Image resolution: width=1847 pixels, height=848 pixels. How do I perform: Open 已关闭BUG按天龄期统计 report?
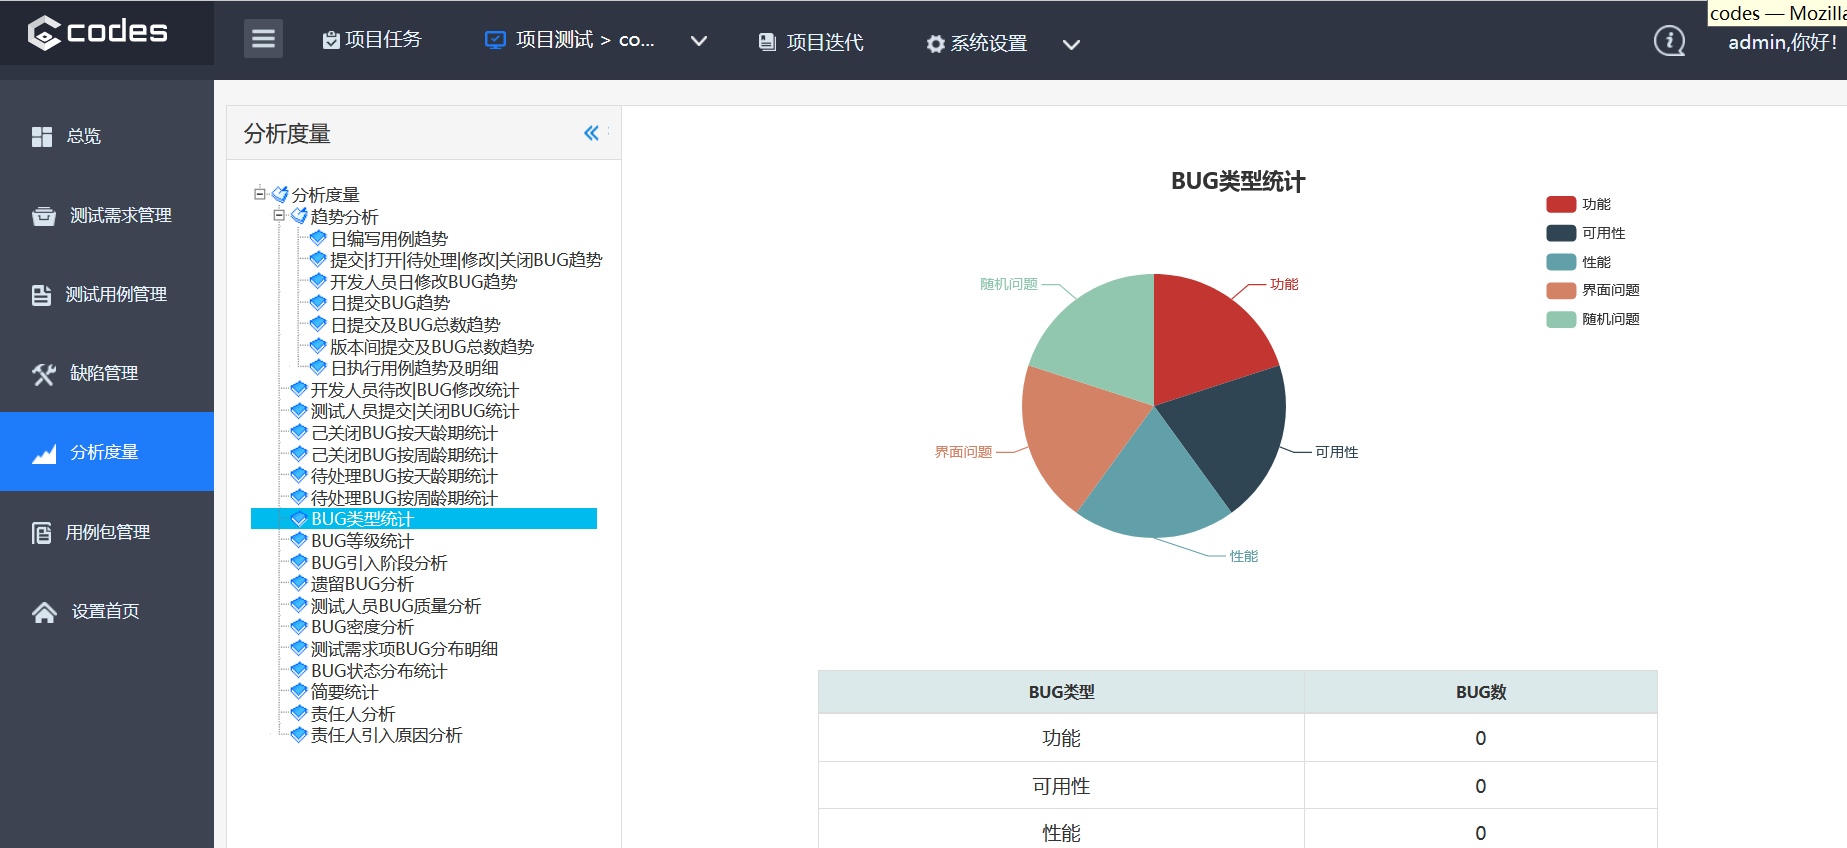coord(404,433)
